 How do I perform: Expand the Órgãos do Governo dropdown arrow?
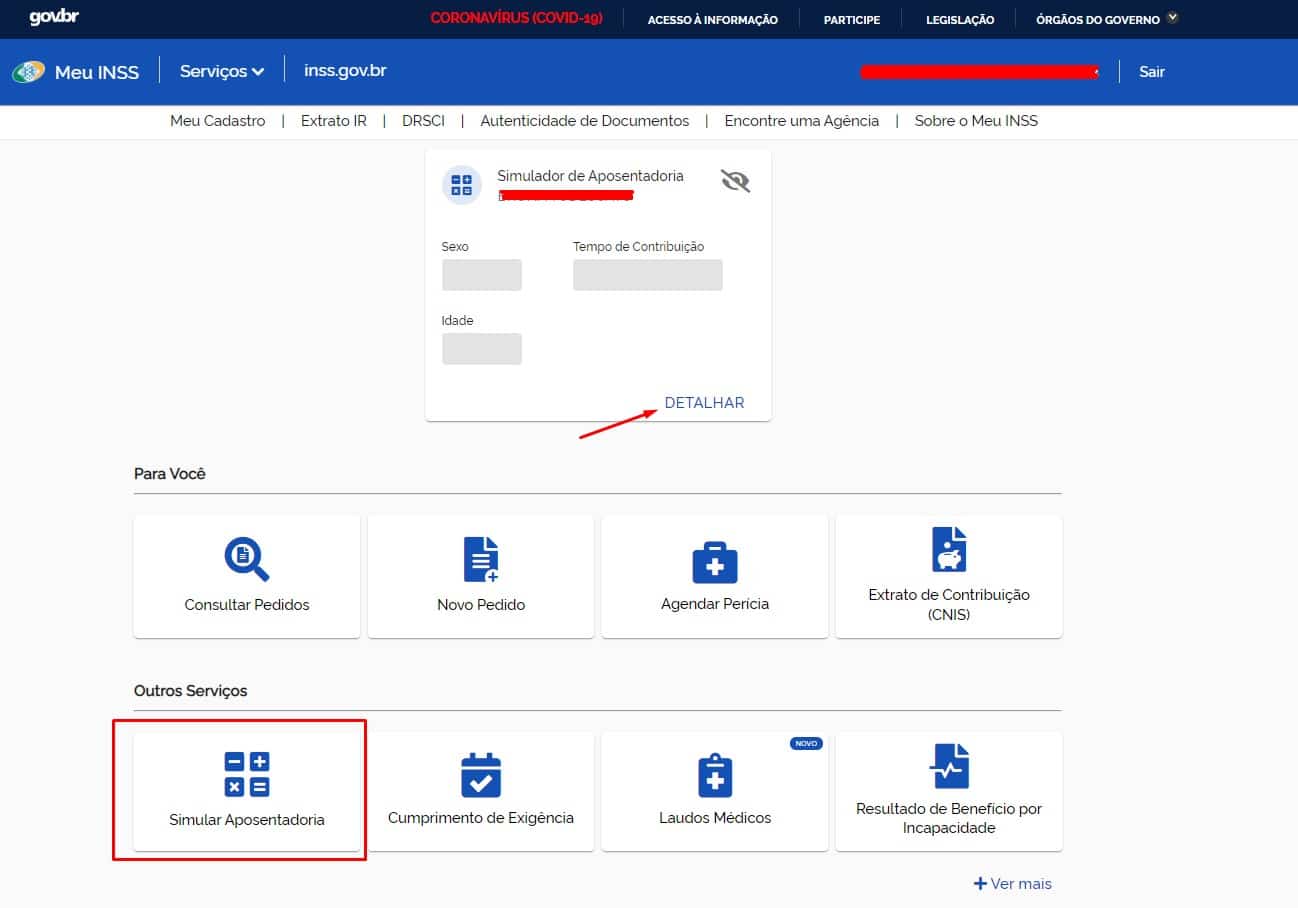(x=1173, y=18)
